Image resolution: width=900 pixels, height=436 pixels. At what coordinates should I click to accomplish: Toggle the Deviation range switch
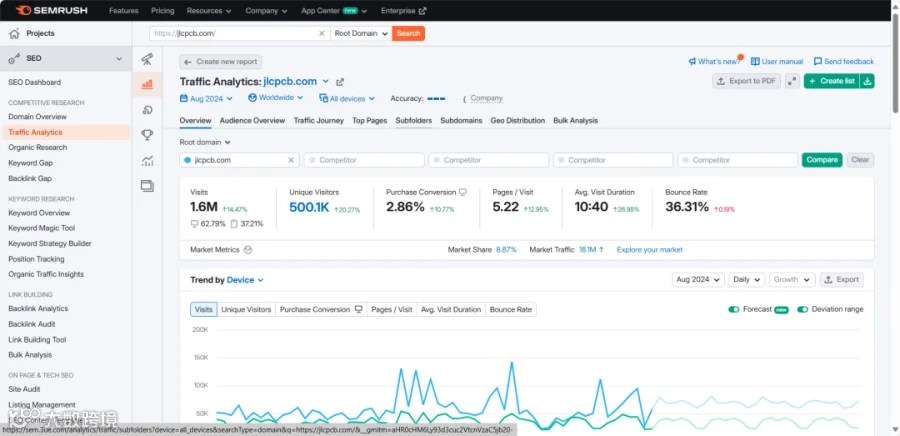pyautogui.click(x=802, y=309)
